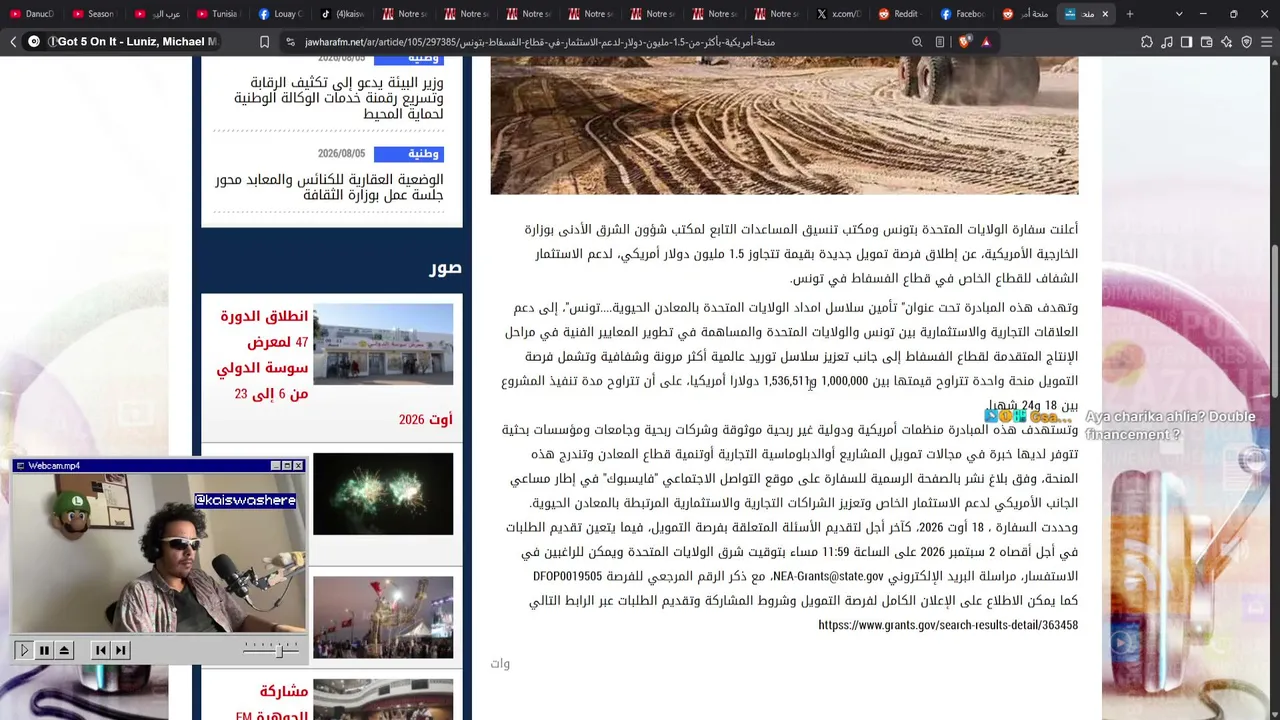Click the 2026/08/05 date above الوضعية العقارية
The width and height of the screenshot is (1280, 720).
click(341, 154)
